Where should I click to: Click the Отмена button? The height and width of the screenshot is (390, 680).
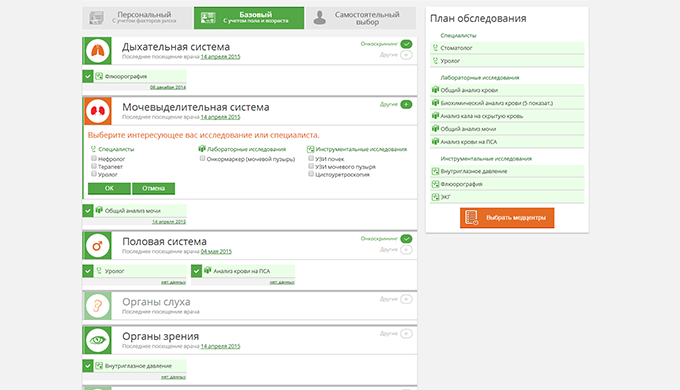pos(154,188)
